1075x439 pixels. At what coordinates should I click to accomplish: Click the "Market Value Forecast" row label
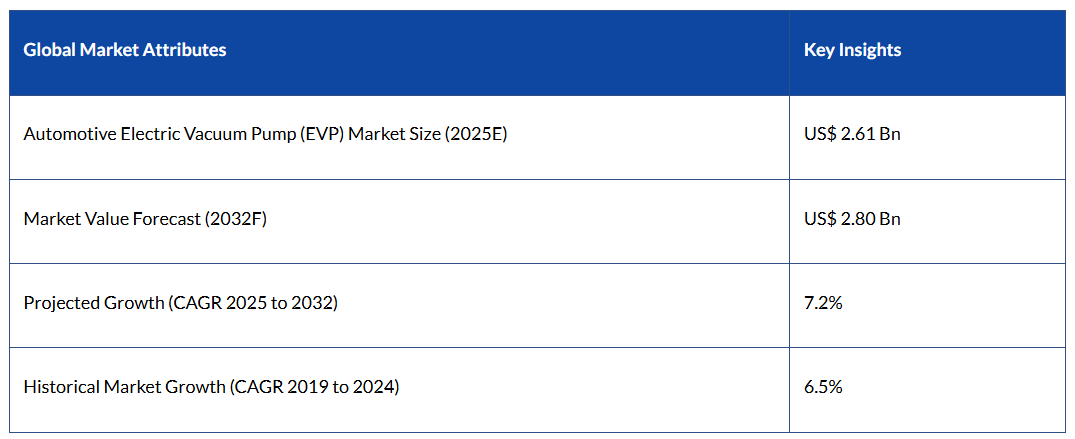[145, 218]
